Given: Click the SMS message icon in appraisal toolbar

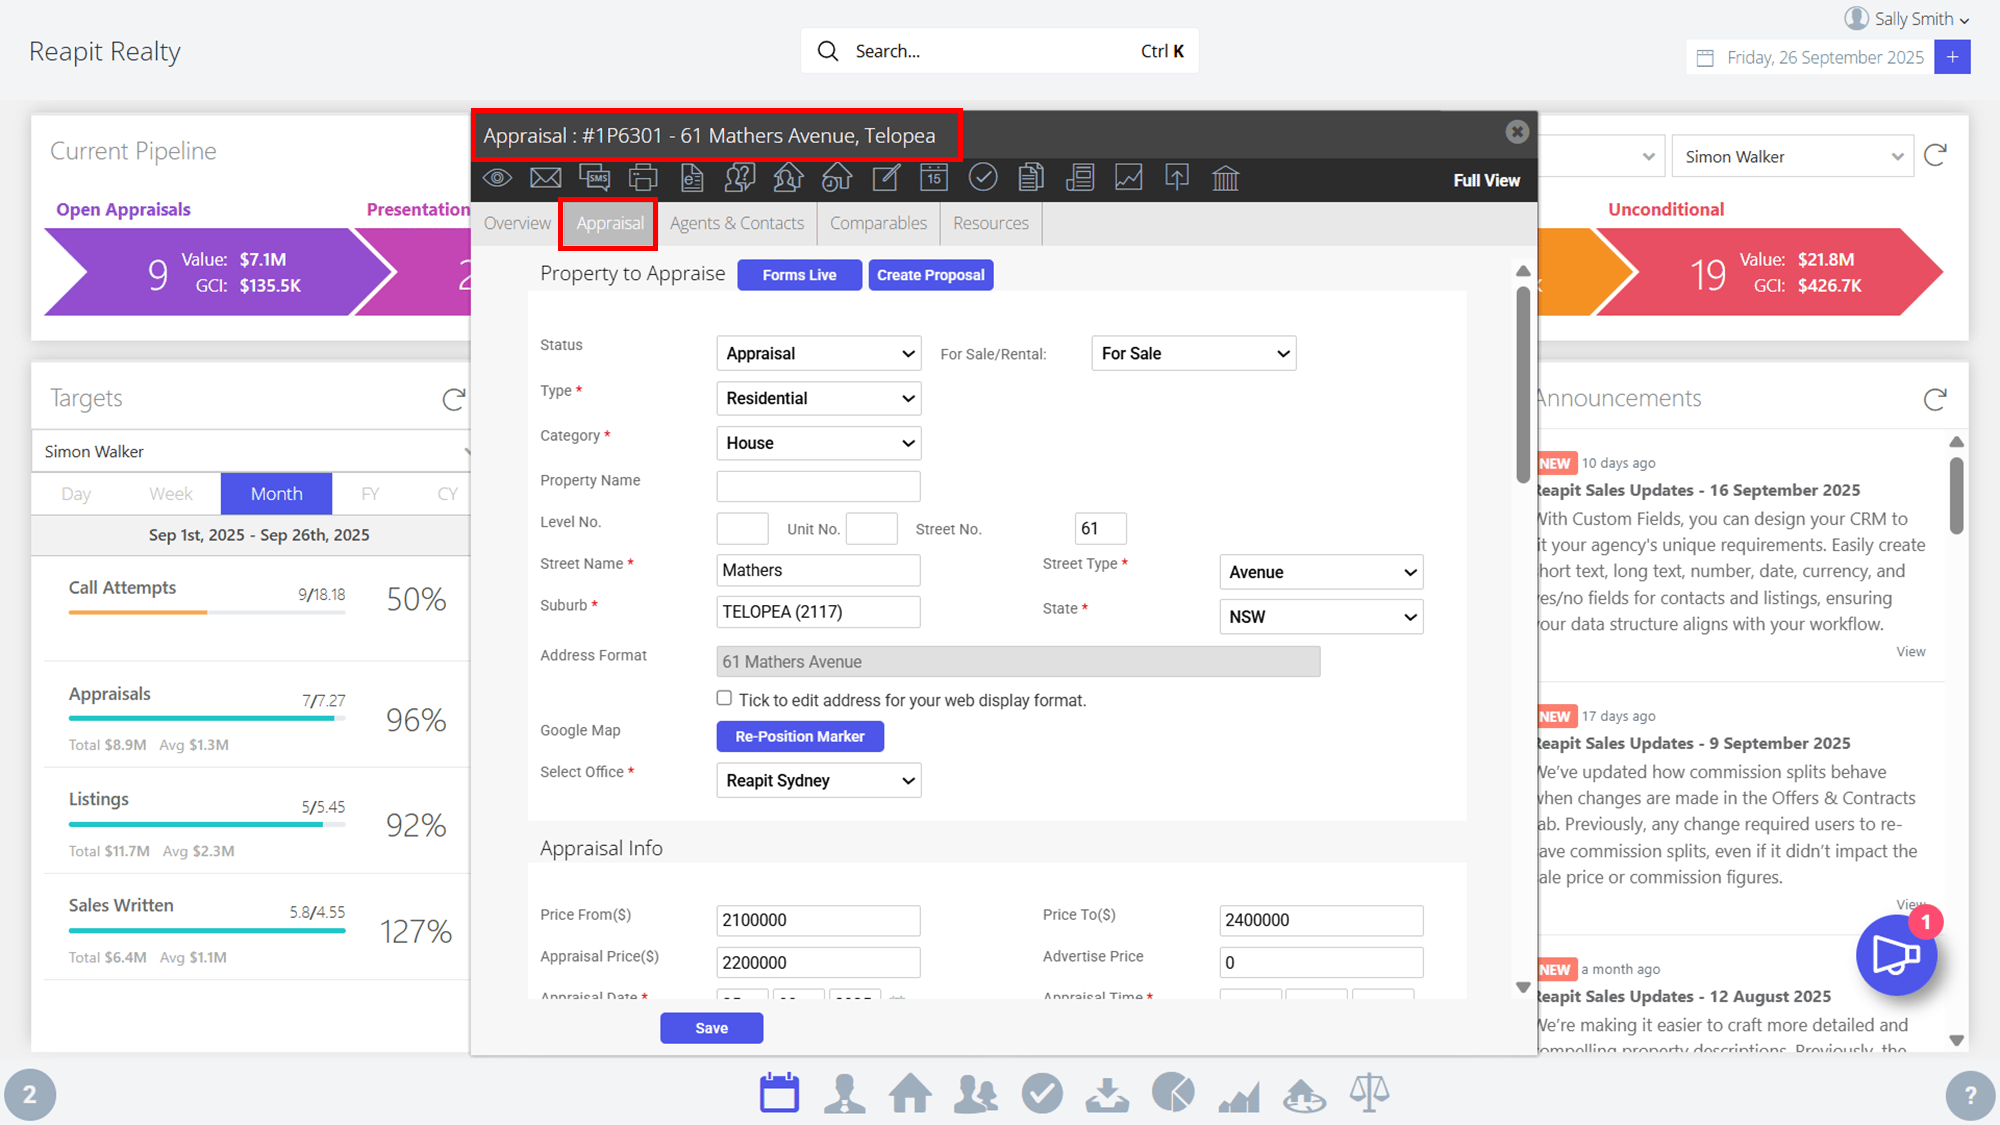Looking at the screenshot, I should (x=594, y=178).
